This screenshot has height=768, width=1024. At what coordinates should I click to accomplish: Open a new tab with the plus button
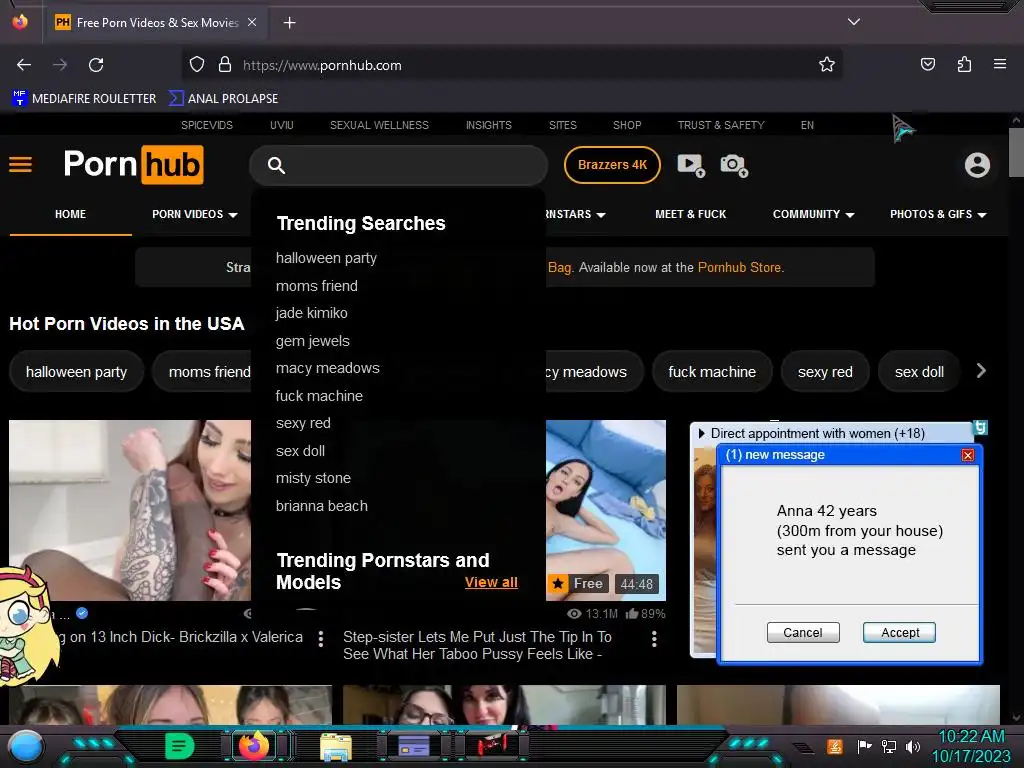pyautogui.click(x=289, y=23)
